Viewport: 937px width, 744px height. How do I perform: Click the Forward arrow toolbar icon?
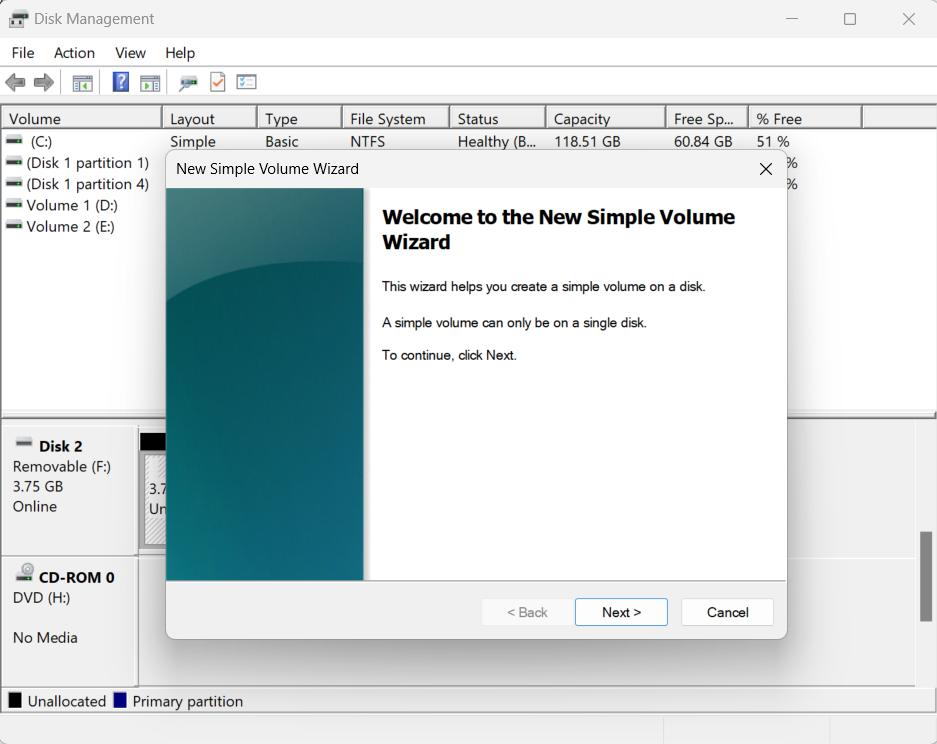(x=43, y=82)
